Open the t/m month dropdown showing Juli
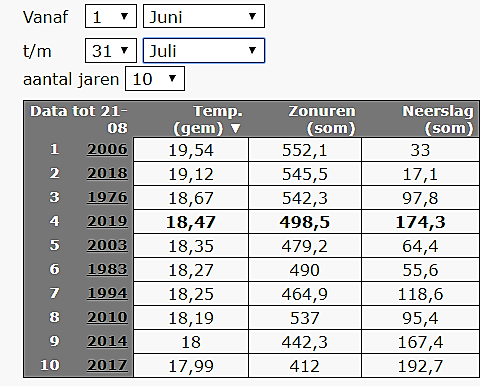The image size is (480, 386). point(204,51)
